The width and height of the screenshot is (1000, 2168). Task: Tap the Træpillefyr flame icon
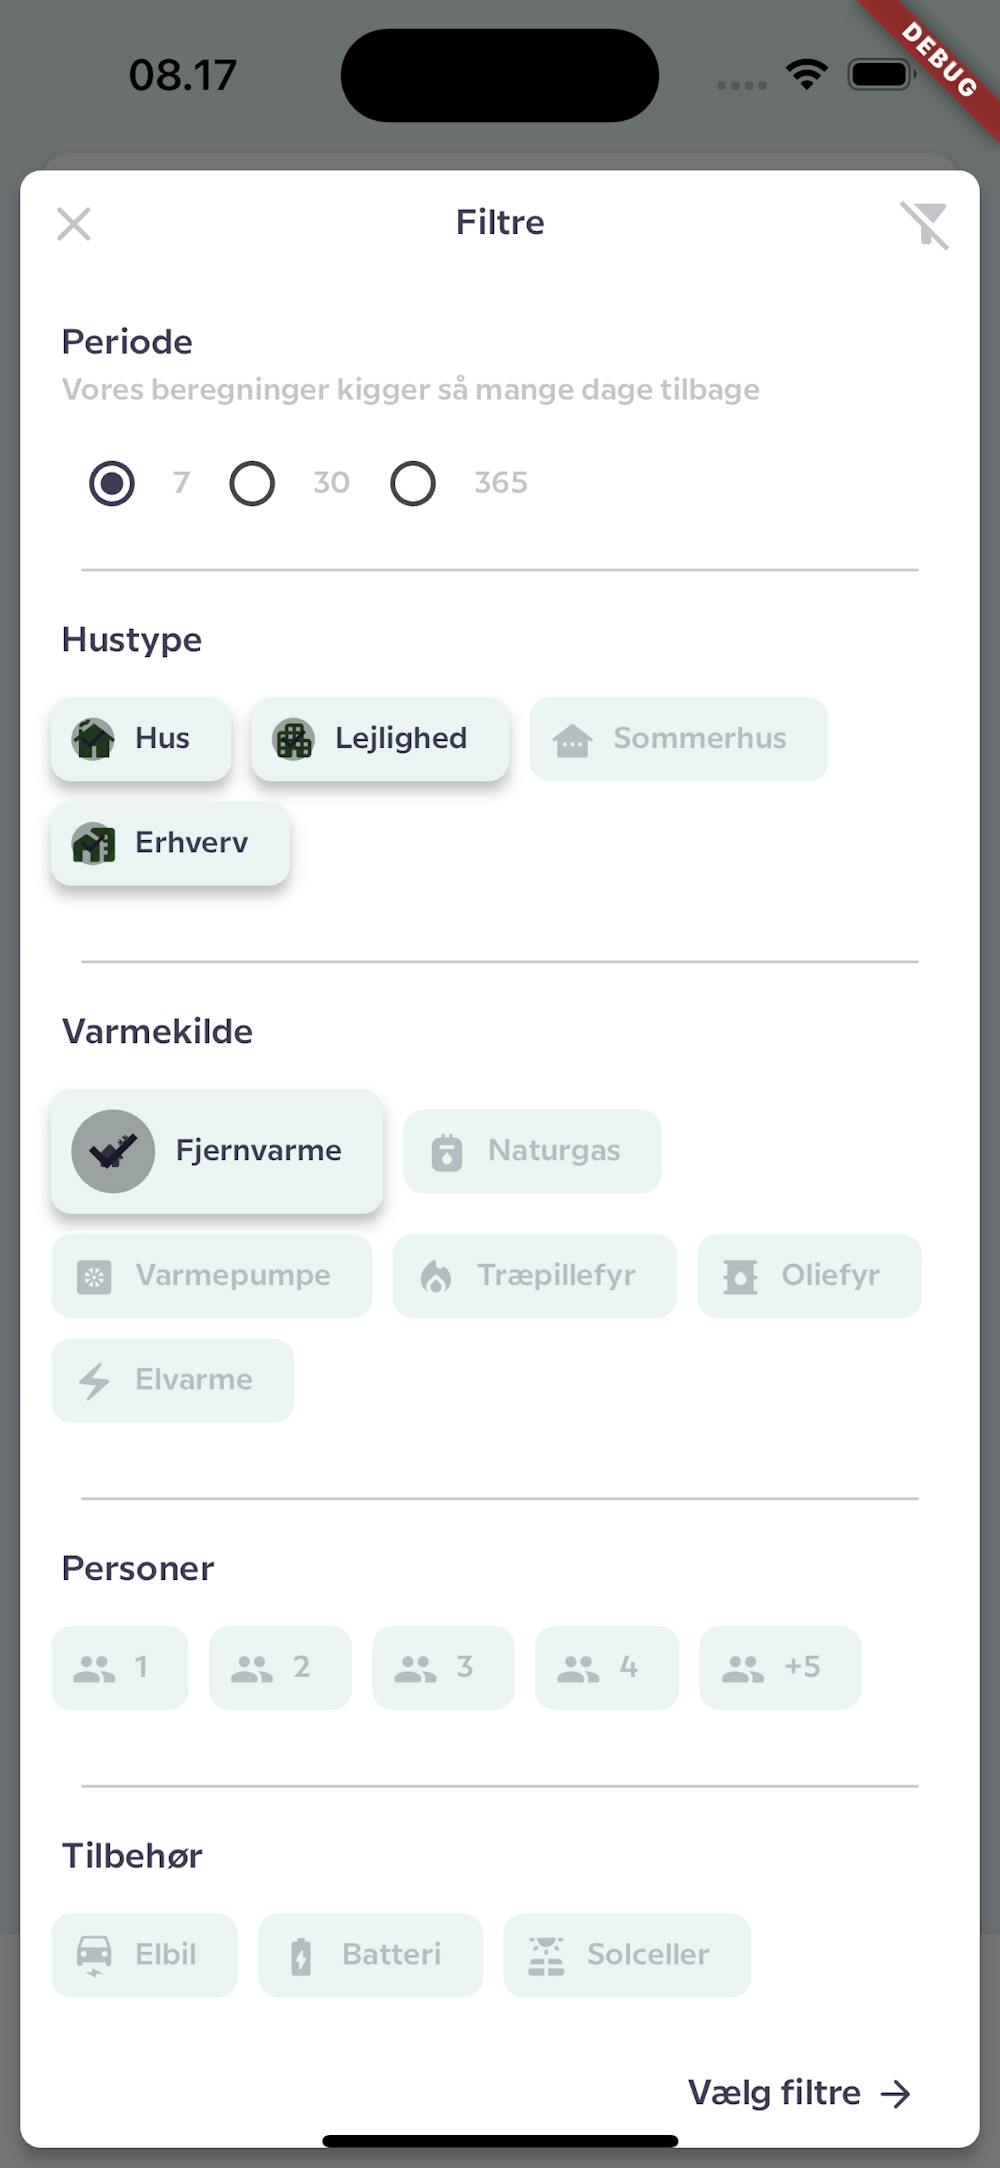point(436,1277)
